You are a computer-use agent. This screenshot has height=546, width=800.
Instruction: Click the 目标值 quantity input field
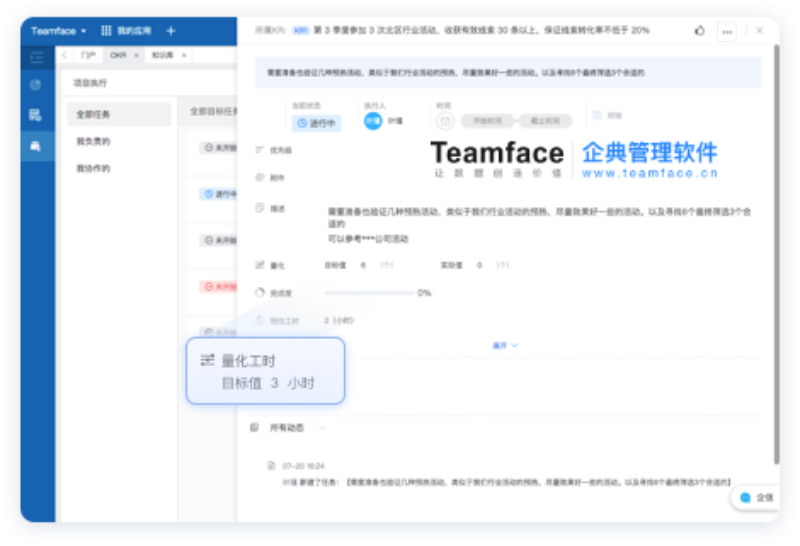(x=363, y=265)
